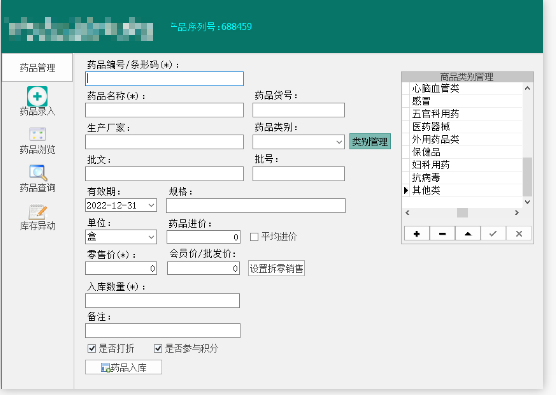Click the category list scroll left arrow

(x=407, y=212)
